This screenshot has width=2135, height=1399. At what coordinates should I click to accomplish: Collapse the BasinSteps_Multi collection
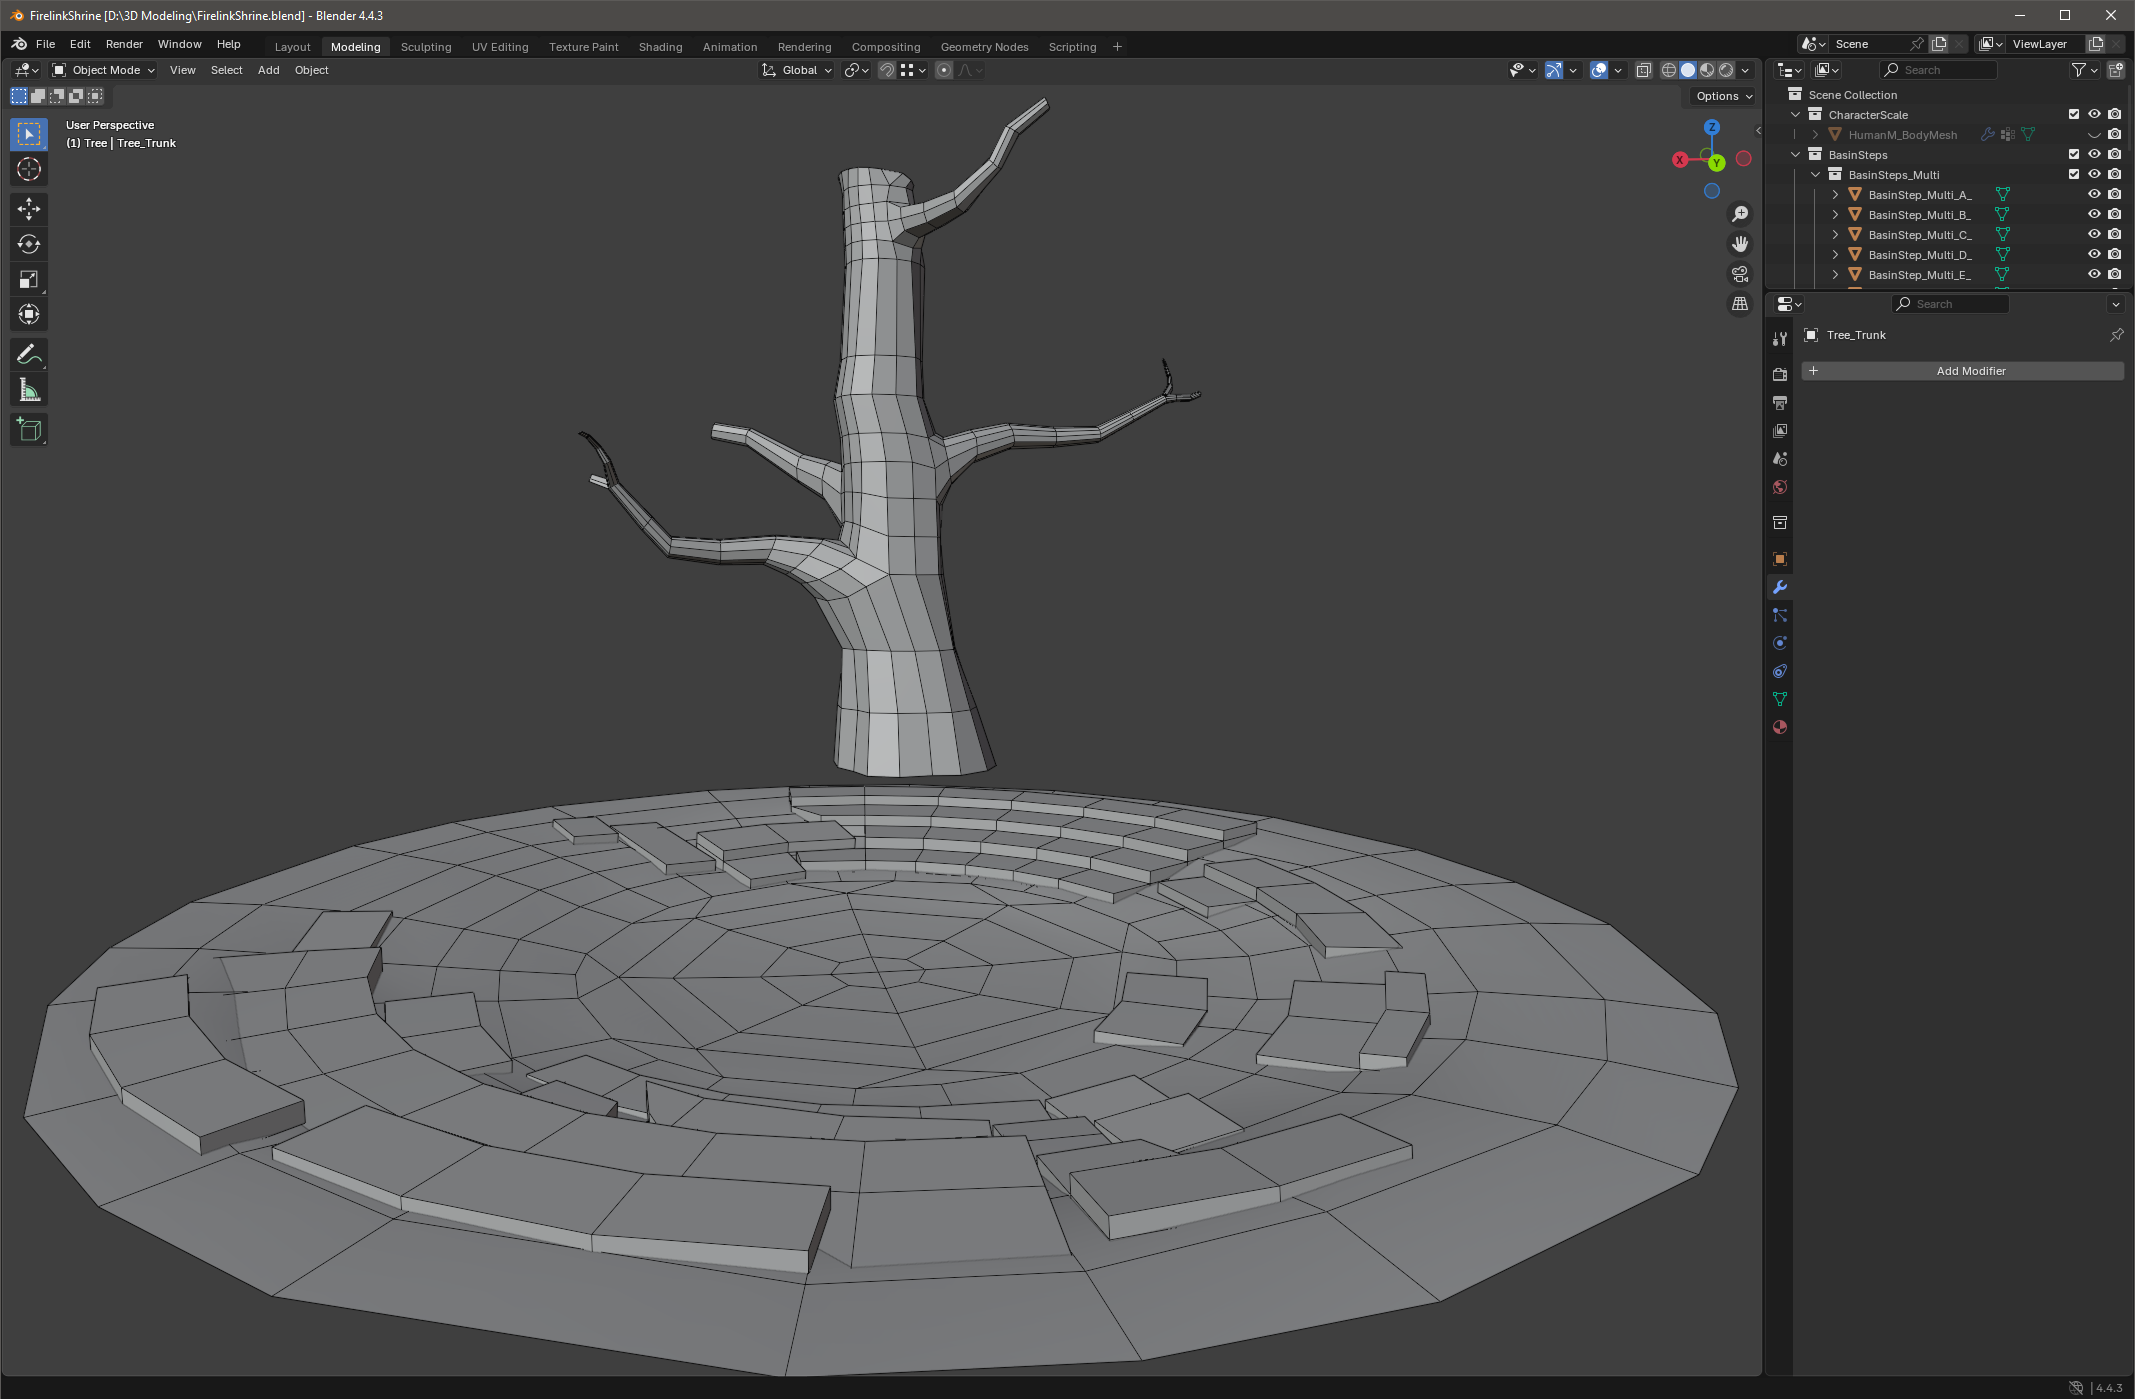click(1816, 174)
